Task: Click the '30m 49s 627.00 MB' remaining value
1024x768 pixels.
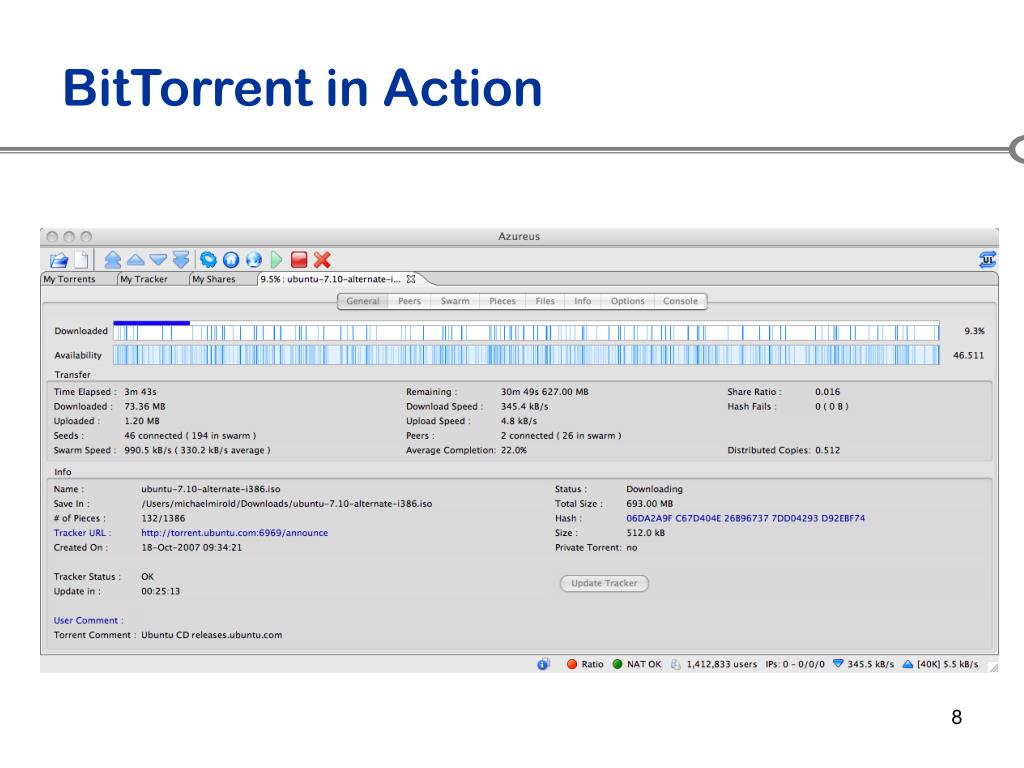Action: pyautogui.click(x=545, y=392)
